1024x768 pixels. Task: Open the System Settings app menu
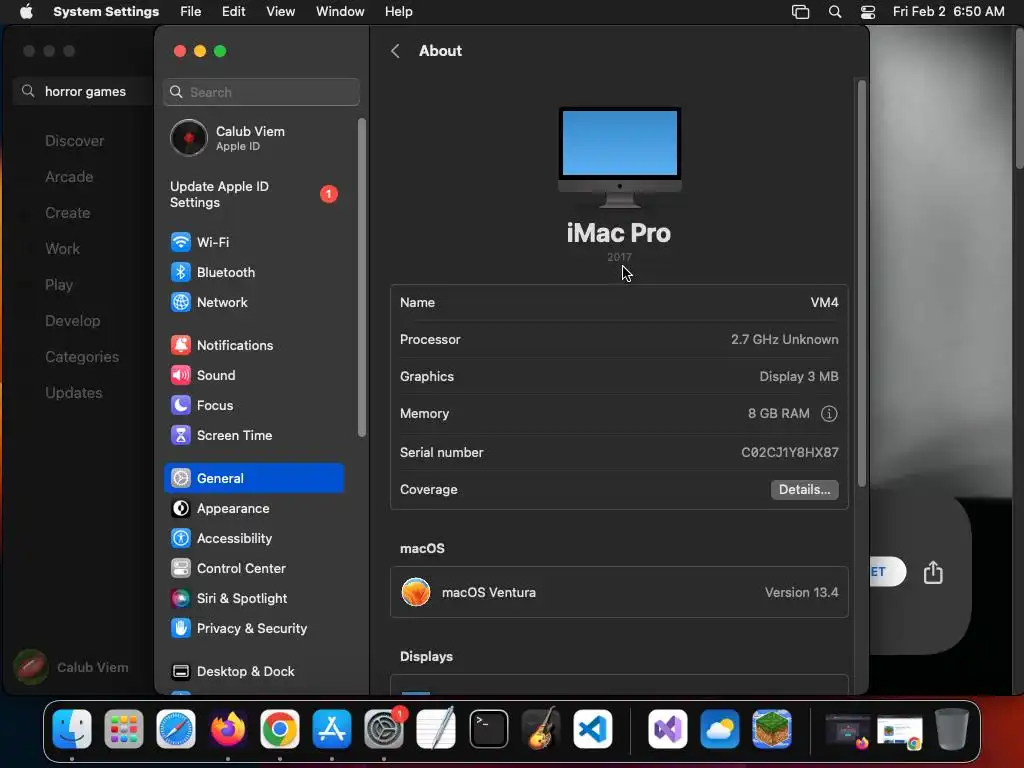pyautogui.click(x=106, y=12)
